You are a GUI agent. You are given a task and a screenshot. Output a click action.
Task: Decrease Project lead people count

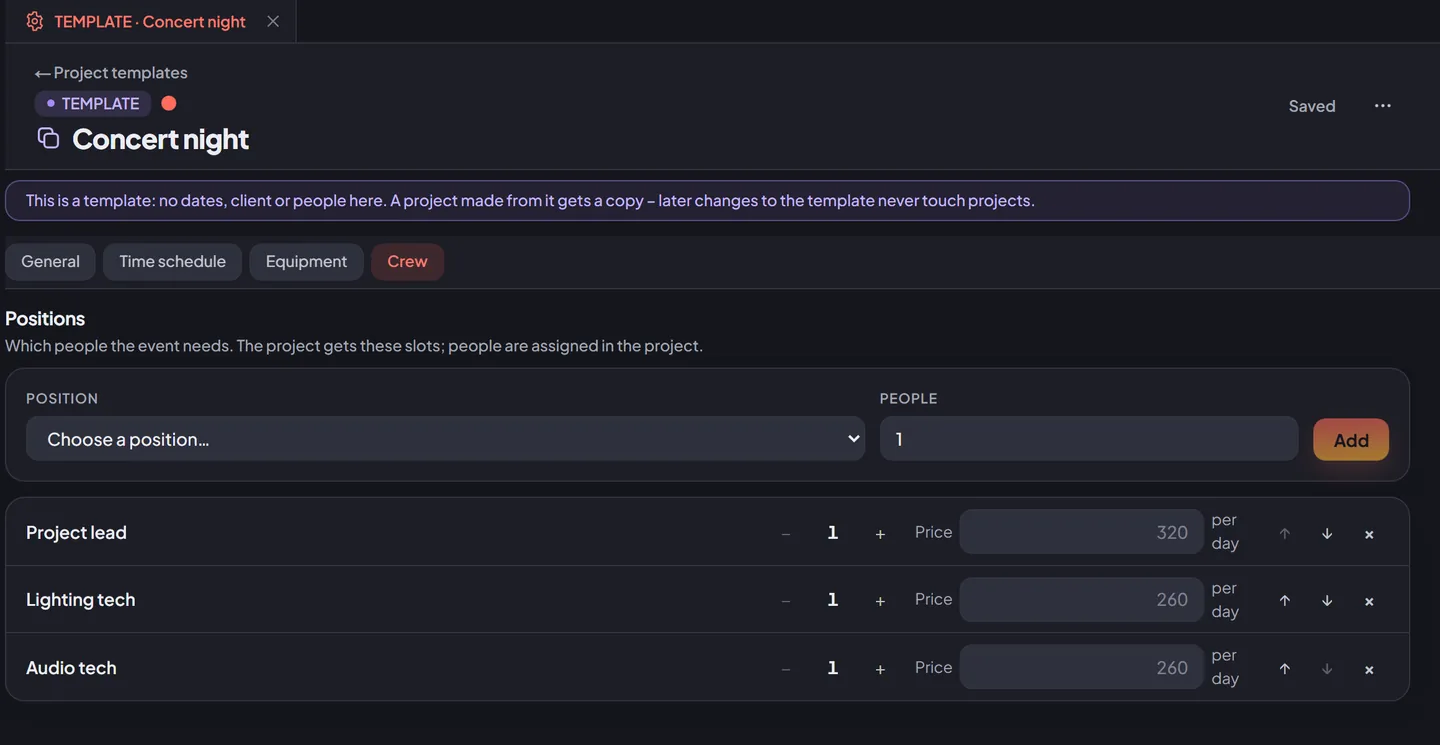click(x=786, y=534)
